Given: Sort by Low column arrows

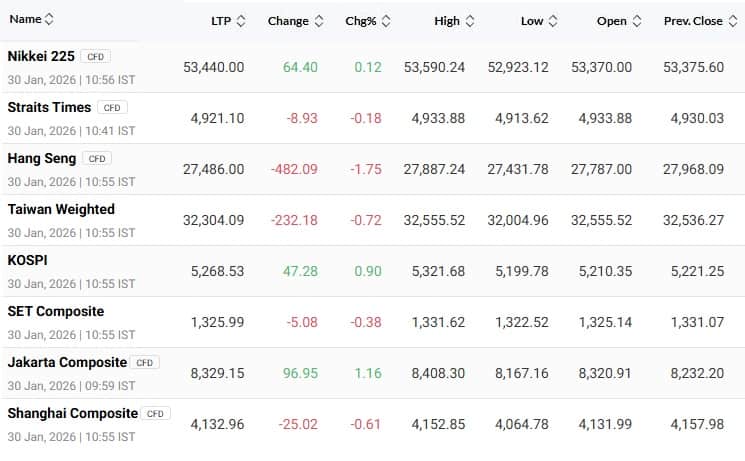Looking at the screenshot, I should (553, 21).
